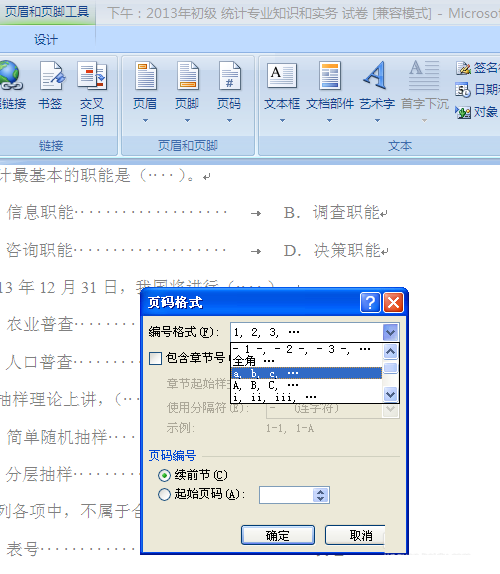500x574 pixels.
Task: Click the Hyperlink globe icon
Action: click(x=11, y=76)
